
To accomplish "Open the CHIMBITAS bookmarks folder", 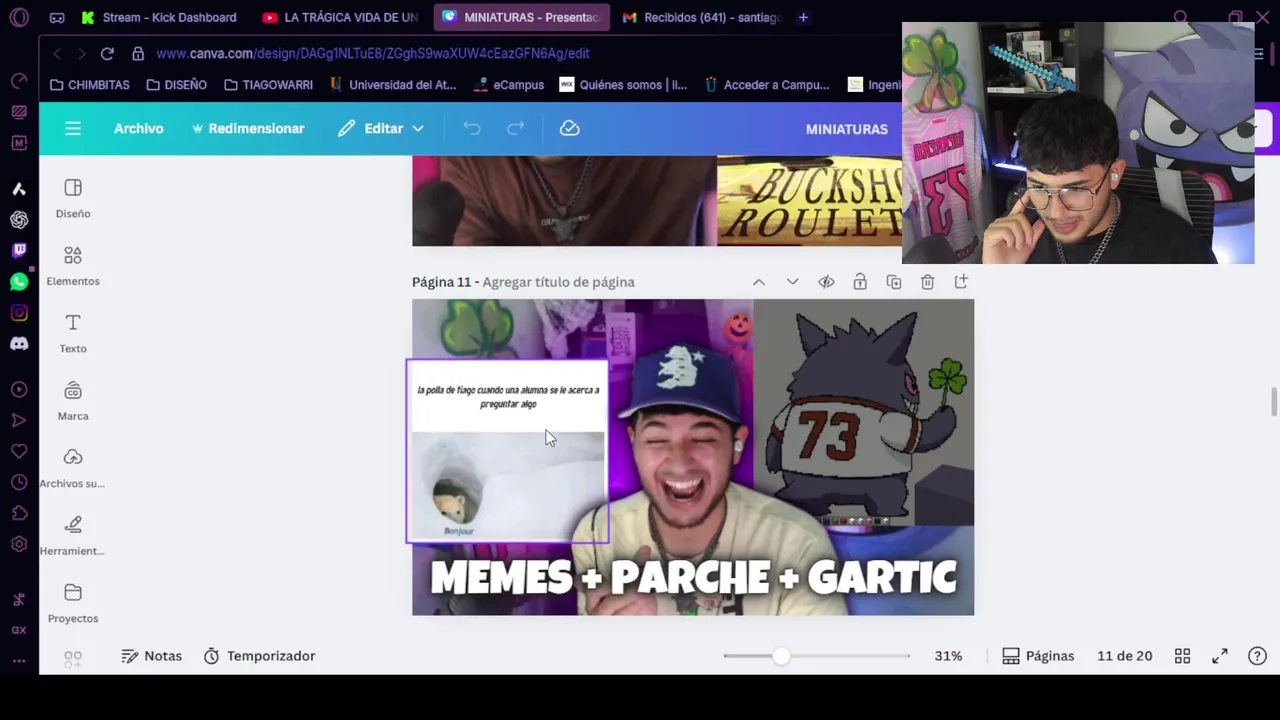I will [x=89, y=85].
